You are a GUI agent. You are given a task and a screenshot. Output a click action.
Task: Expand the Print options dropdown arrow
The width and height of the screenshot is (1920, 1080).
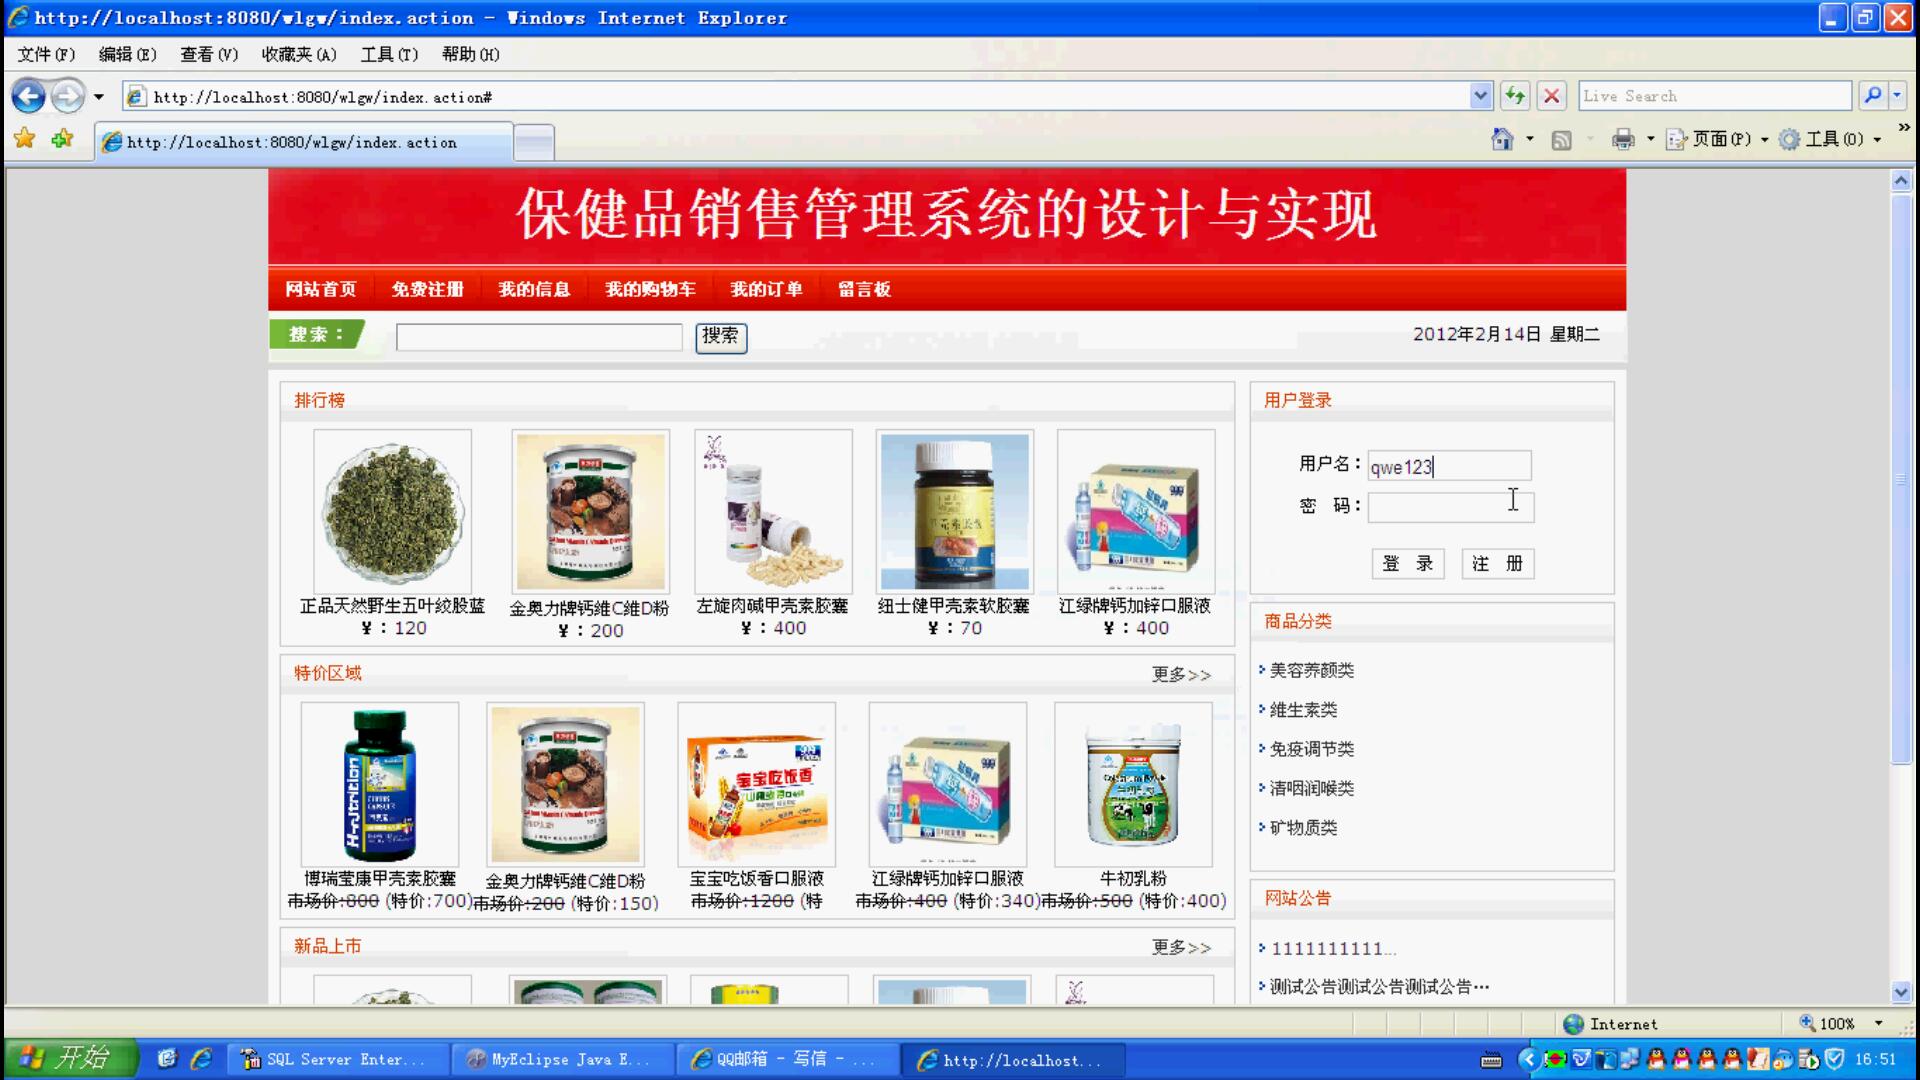point(1650,139)
